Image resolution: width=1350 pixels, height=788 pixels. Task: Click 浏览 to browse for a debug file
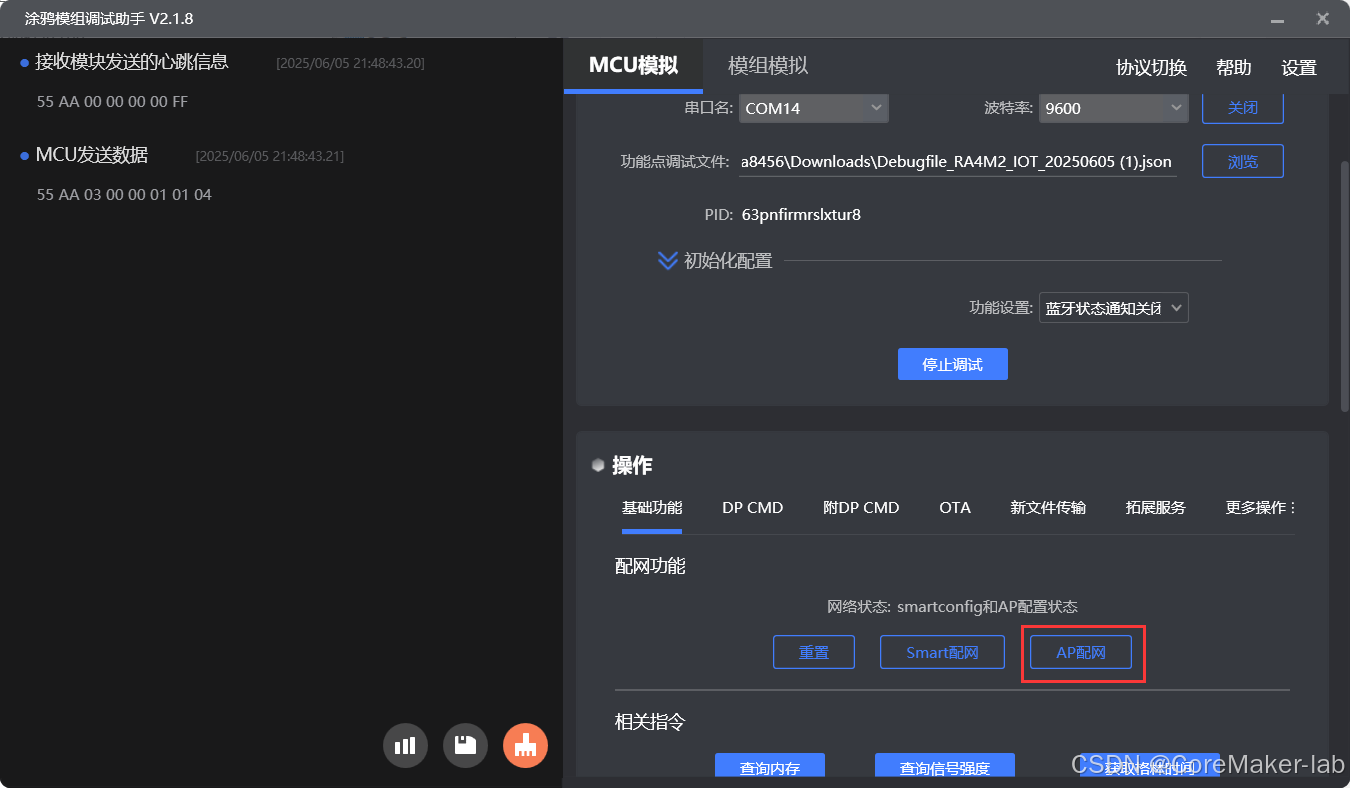(x=1242, y=161)
